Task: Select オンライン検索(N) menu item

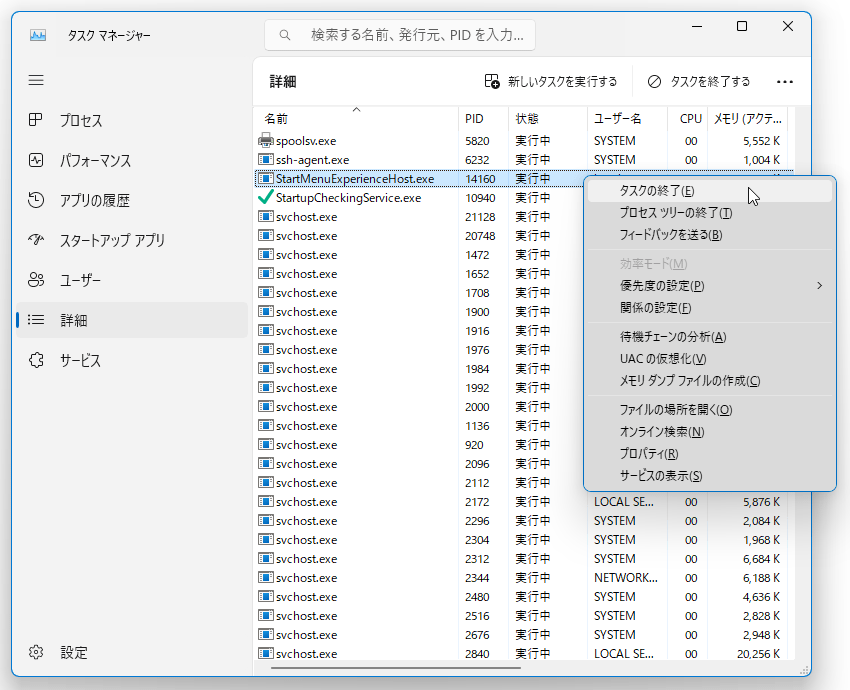Action: pyautogui.click(x=710, y=432)
